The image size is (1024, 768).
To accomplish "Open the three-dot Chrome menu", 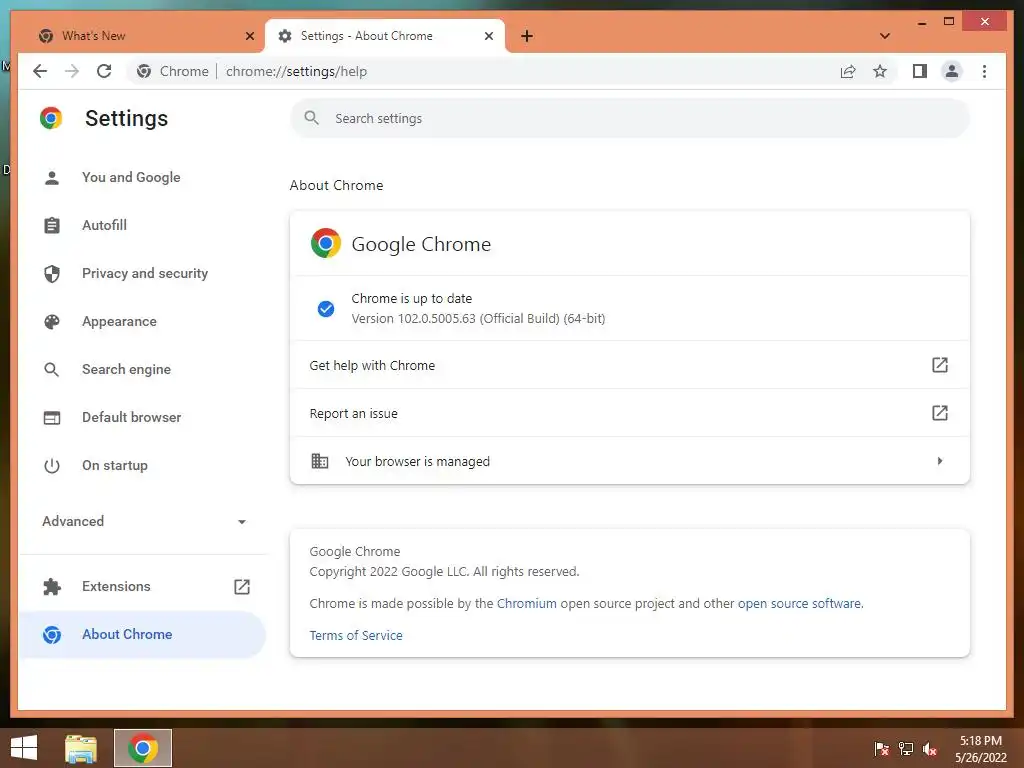I will [x=984, y=71].
